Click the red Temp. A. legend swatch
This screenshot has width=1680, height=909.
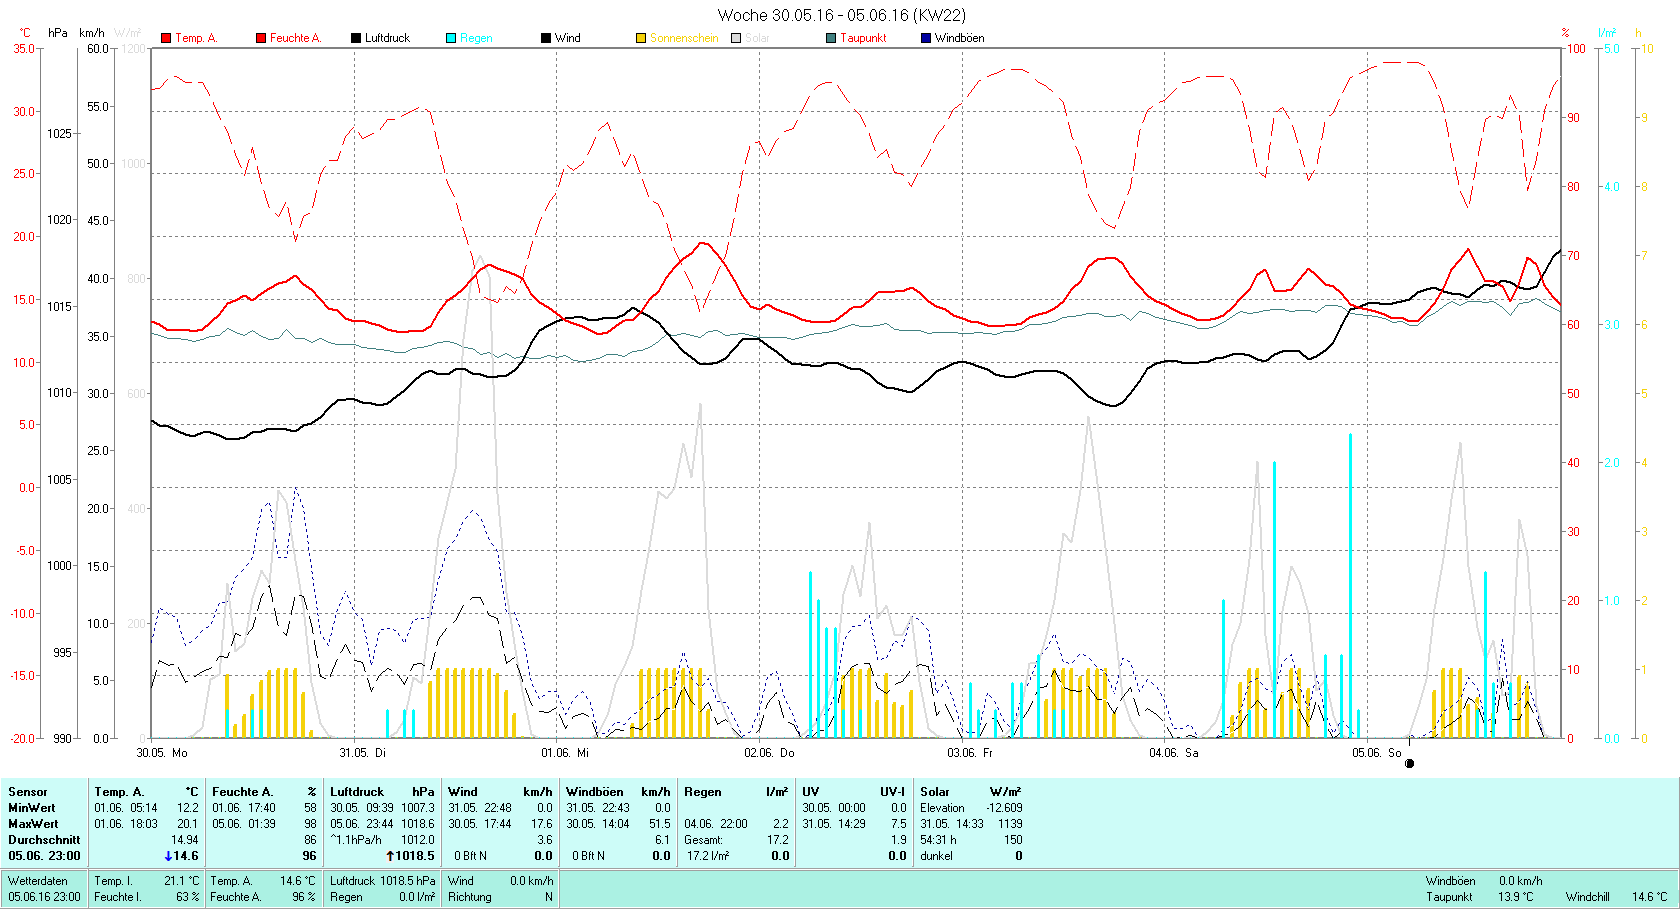point(166,38)
